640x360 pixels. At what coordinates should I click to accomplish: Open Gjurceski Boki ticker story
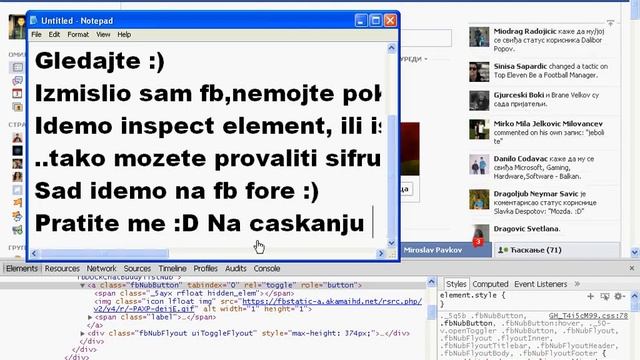[x=543, y=100]
